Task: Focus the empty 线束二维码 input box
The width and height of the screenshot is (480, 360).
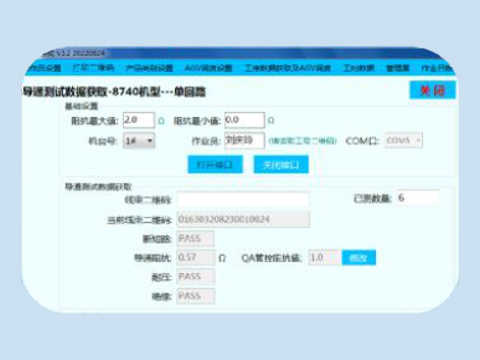Action: (243, 200)
